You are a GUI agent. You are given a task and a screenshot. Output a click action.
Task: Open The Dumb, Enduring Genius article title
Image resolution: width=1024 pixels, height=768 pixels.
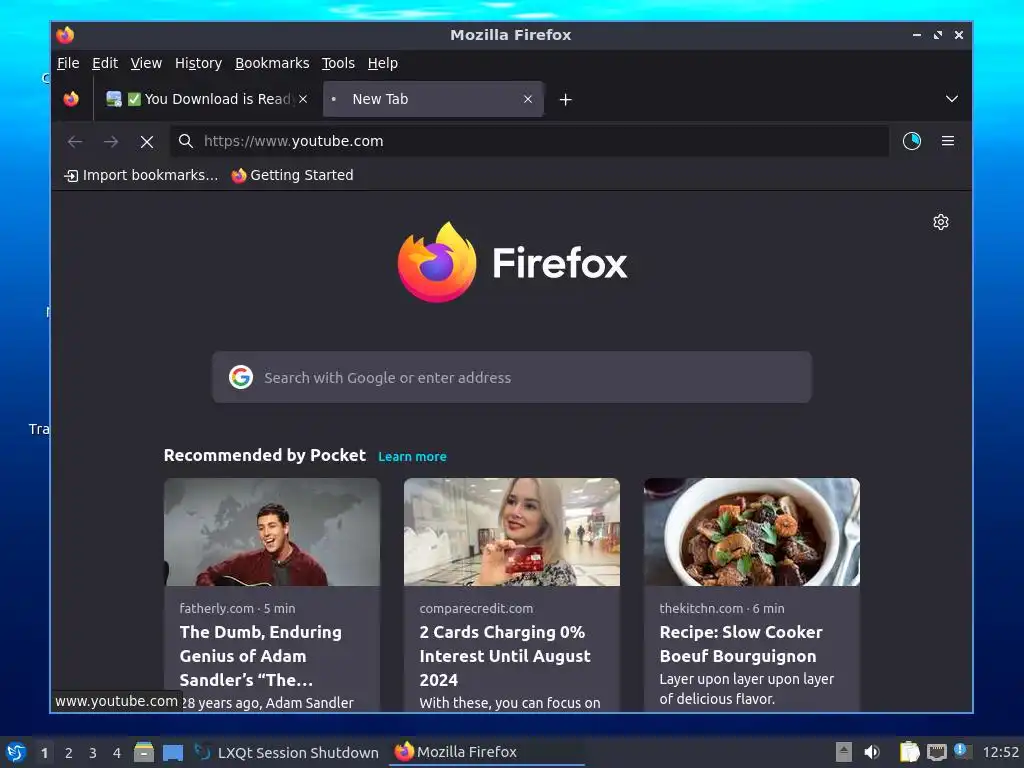coord(261,656)
